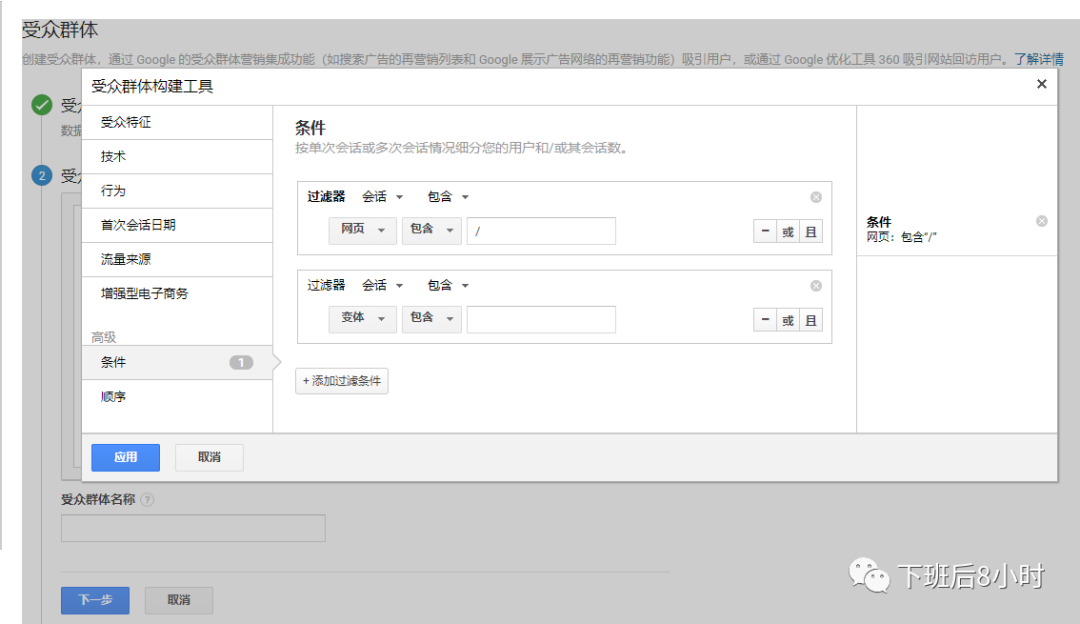The width and height of the screenshot is (1080, 624).
Task: Click the 受众群体名称 input field
Action: [192, 527]
